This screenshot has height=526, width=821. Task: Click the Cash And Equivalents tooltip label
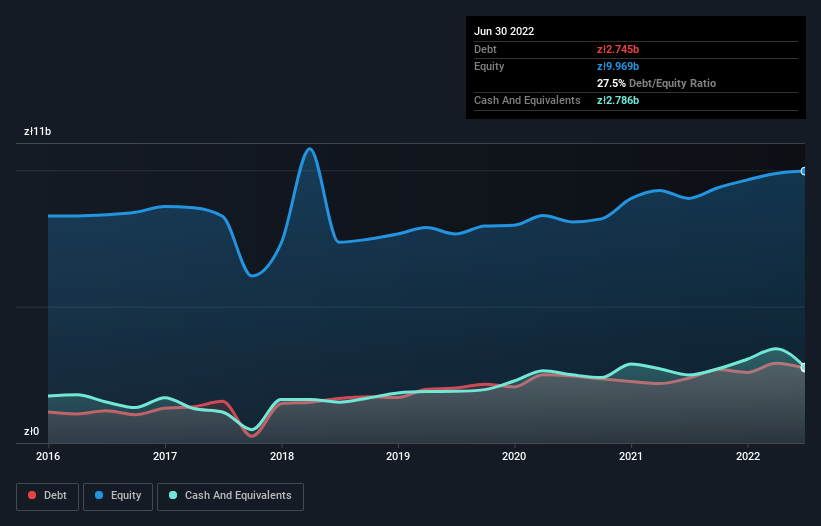pos(527,100)
